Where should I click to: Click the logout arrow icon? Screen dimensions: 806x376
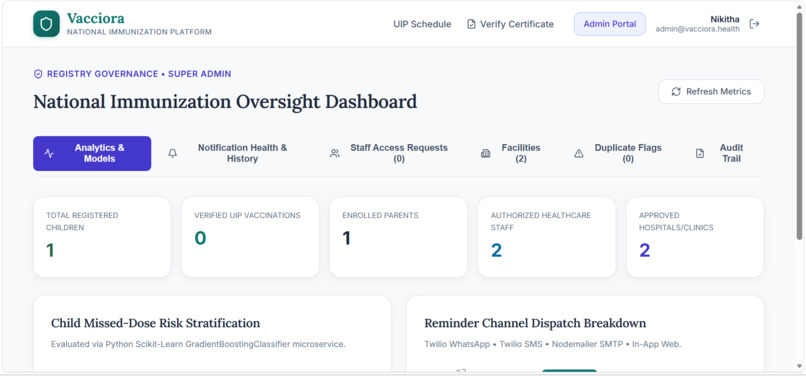pos(754,24)
